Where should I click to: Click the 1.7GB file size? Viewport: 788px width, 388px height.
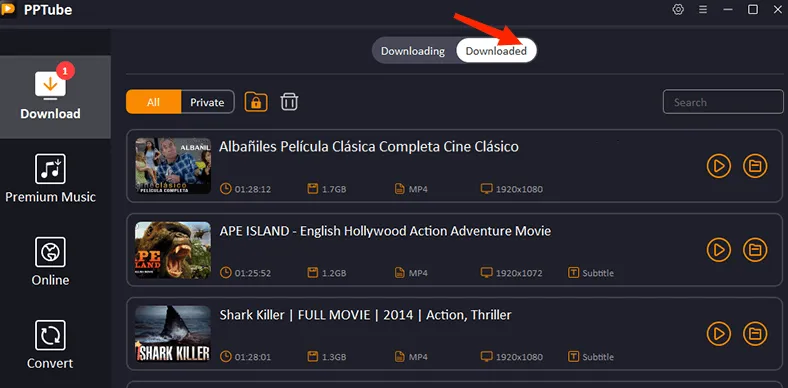(327, 189)
